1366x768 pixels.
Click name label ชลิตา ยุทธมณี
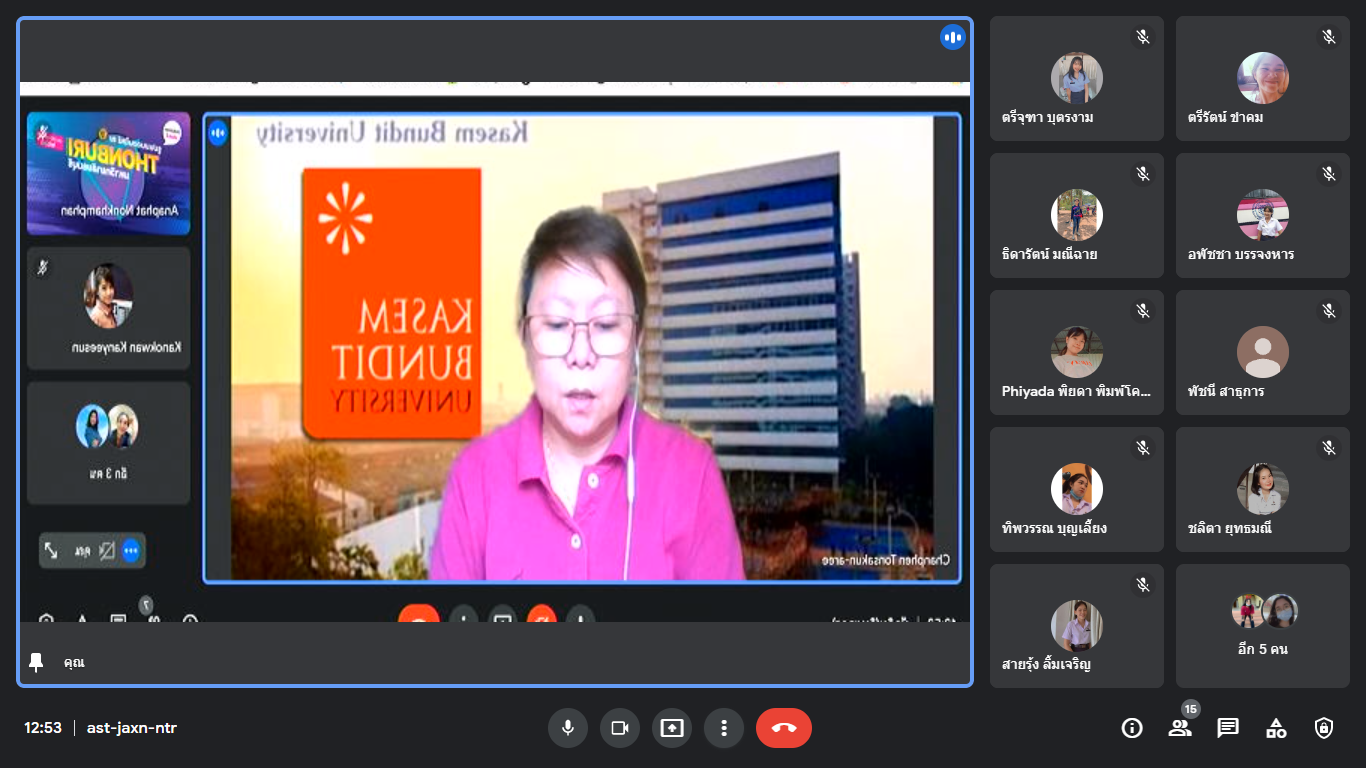pos(1229,528)
